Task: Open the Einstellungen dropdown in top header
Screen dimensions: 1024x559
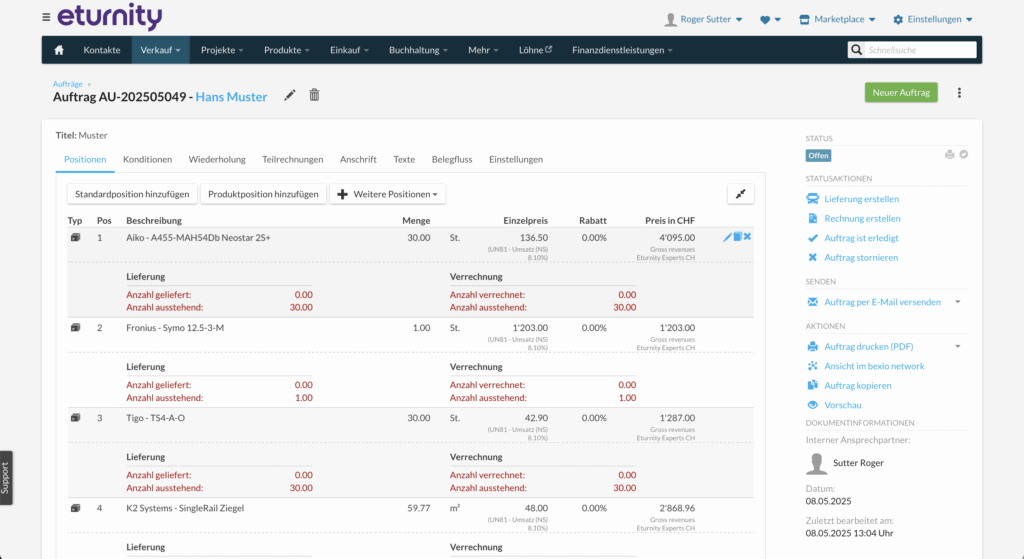Action: (933, 19)
